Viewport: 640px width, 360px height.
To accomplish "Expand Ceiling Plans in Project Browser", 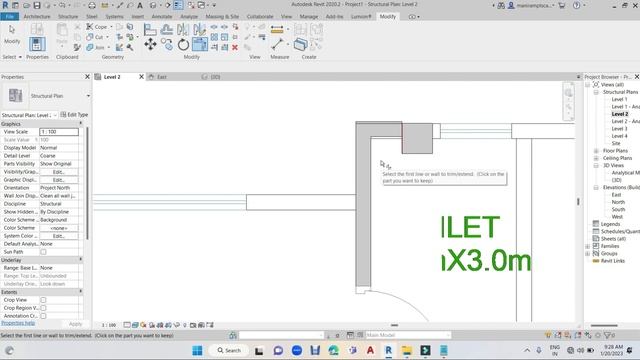I will pyautogui.click(x=596, y=158).
